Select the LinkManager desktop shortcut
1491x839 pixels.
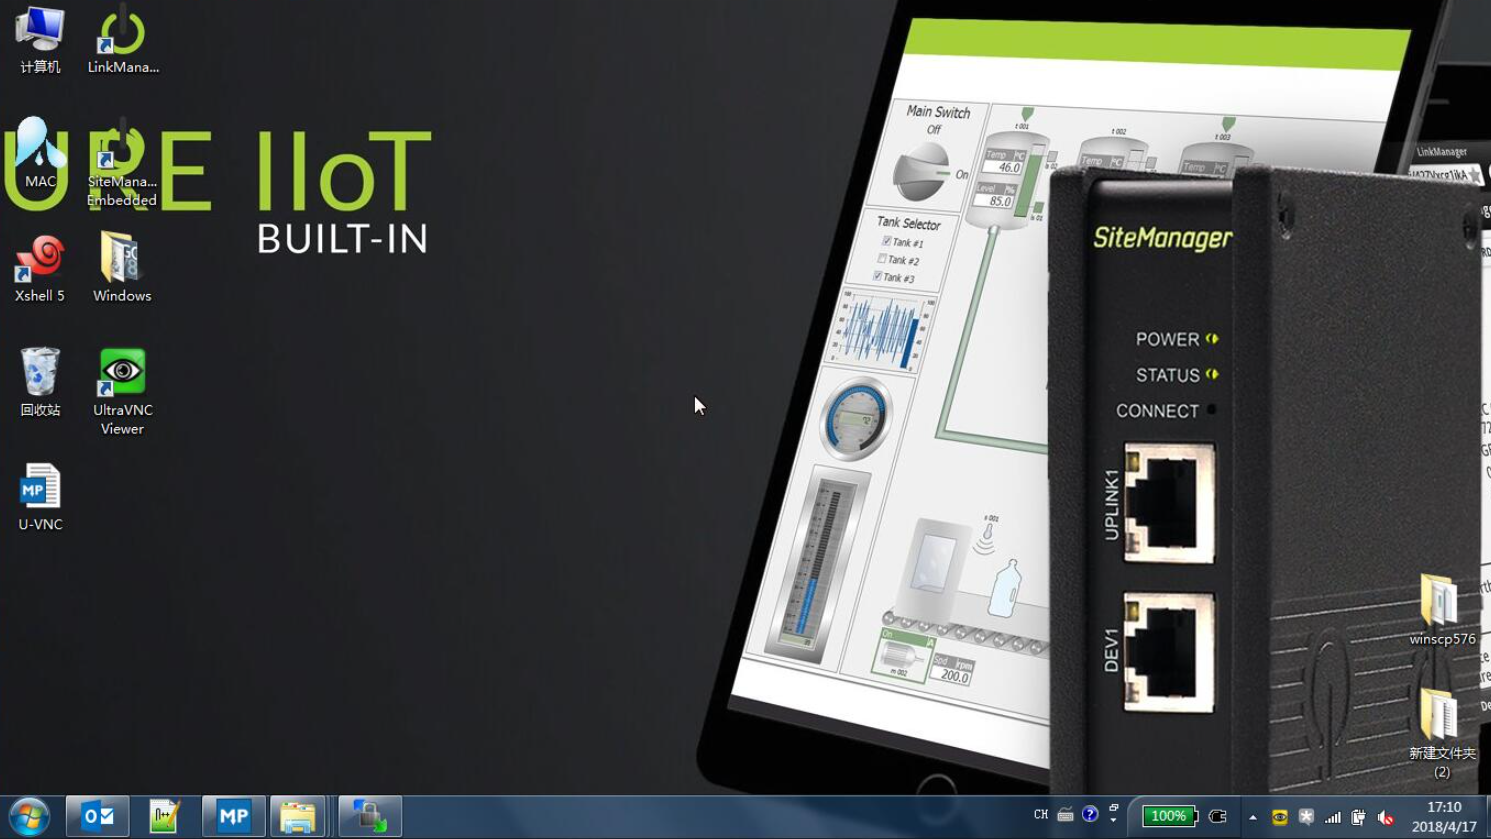coord(123,40)
